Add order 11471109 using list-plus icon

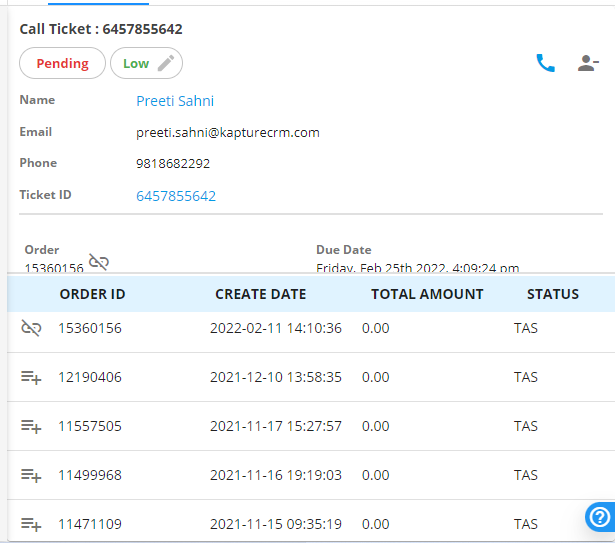pyautogui.click(x=31, y=524)
